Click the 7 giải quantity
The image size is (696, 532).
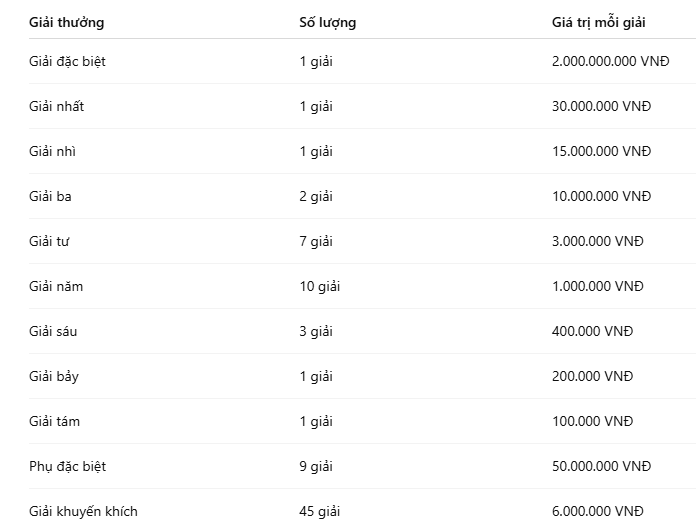[x=316, y=241]
